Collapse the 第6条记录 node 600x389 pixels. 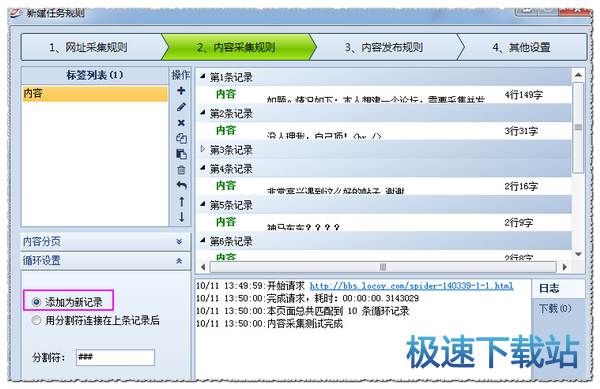(202, 240)
